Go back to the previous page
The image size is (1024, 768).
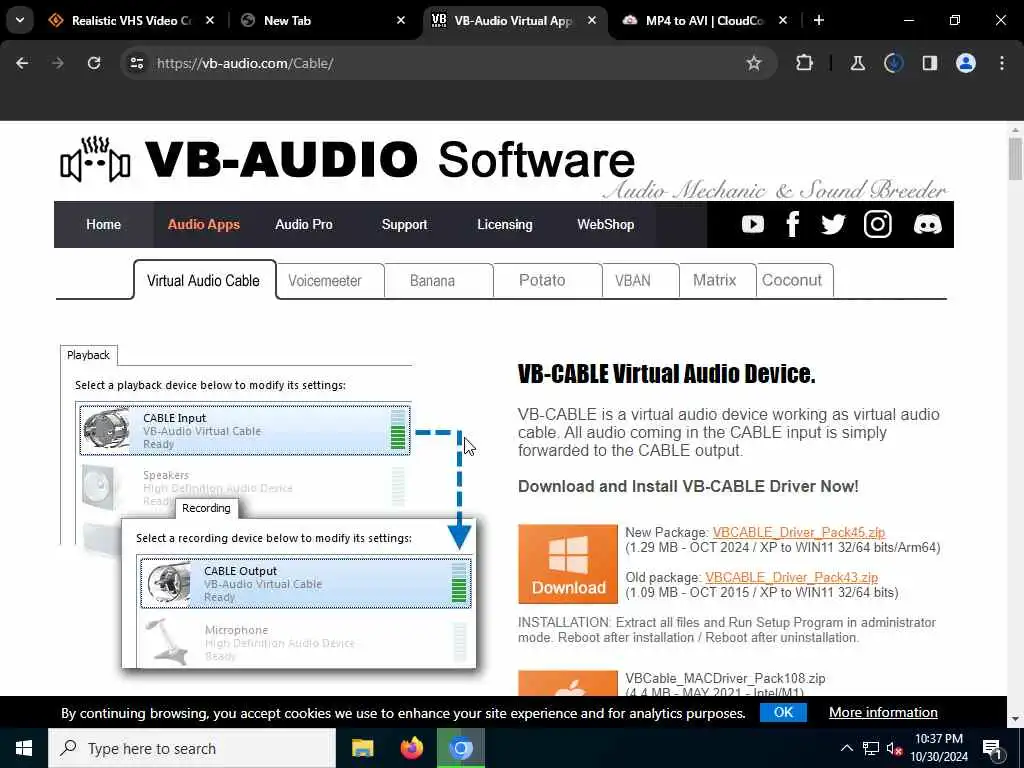(22, 63)
